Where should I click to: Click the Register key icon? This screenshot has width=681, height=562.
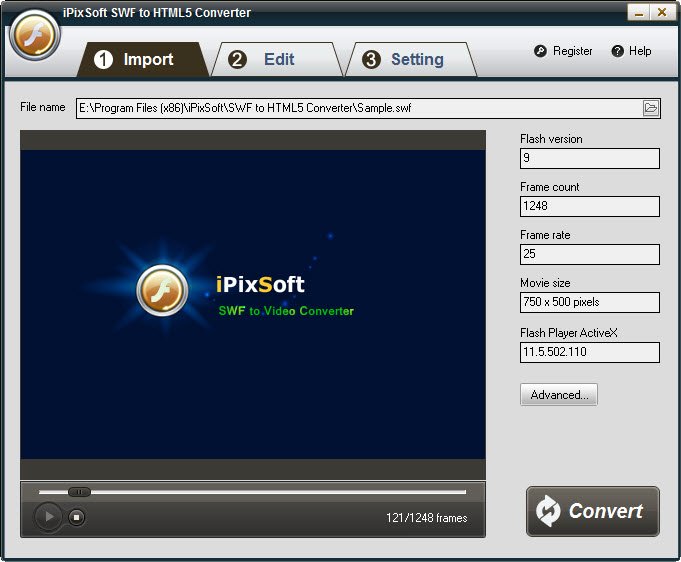point(540,51)
